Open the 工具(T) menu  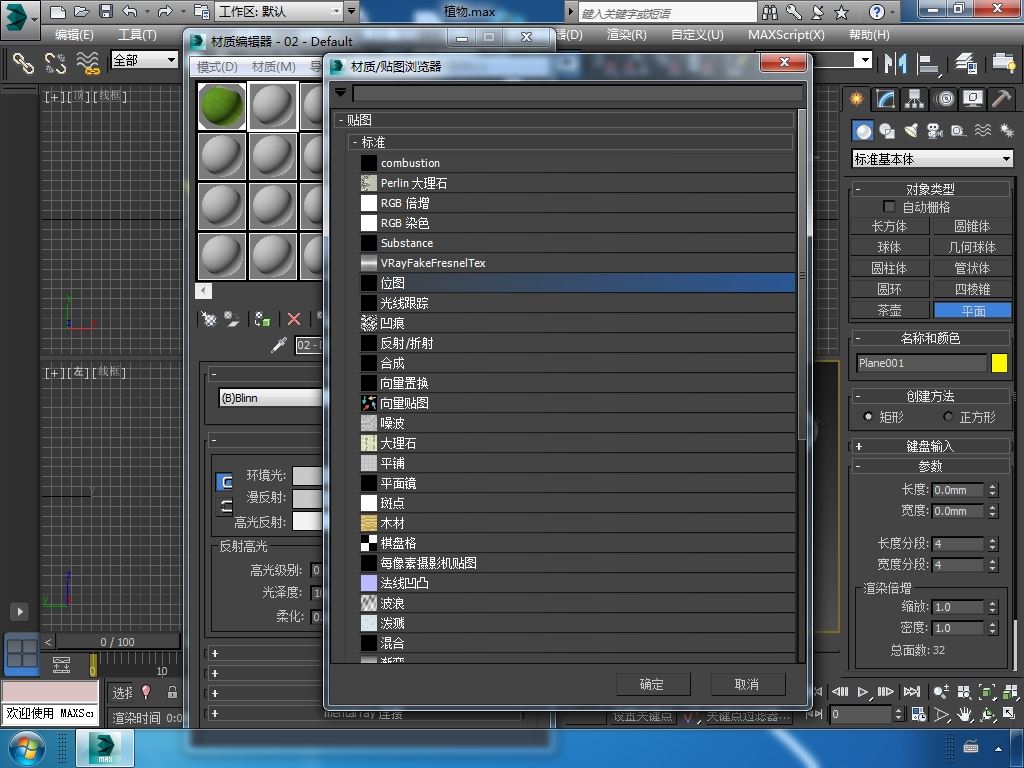(136, 35)
